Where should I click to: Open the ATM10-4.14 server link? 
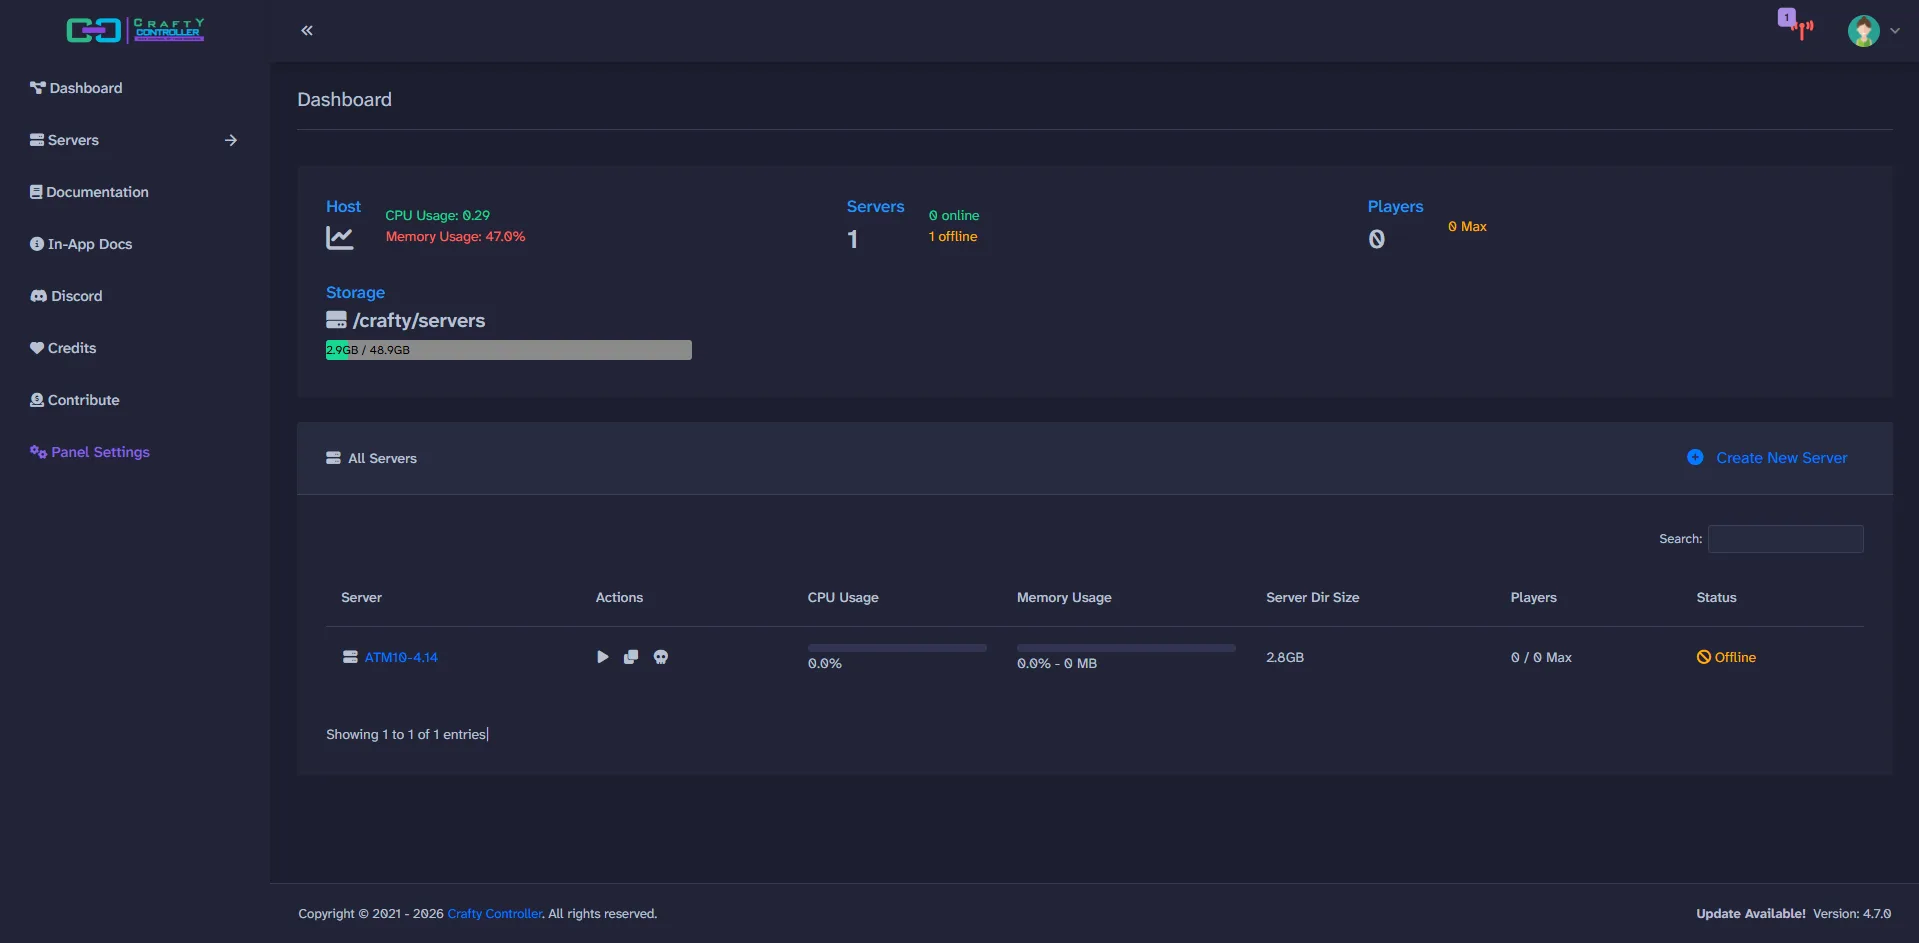[401, 657]
